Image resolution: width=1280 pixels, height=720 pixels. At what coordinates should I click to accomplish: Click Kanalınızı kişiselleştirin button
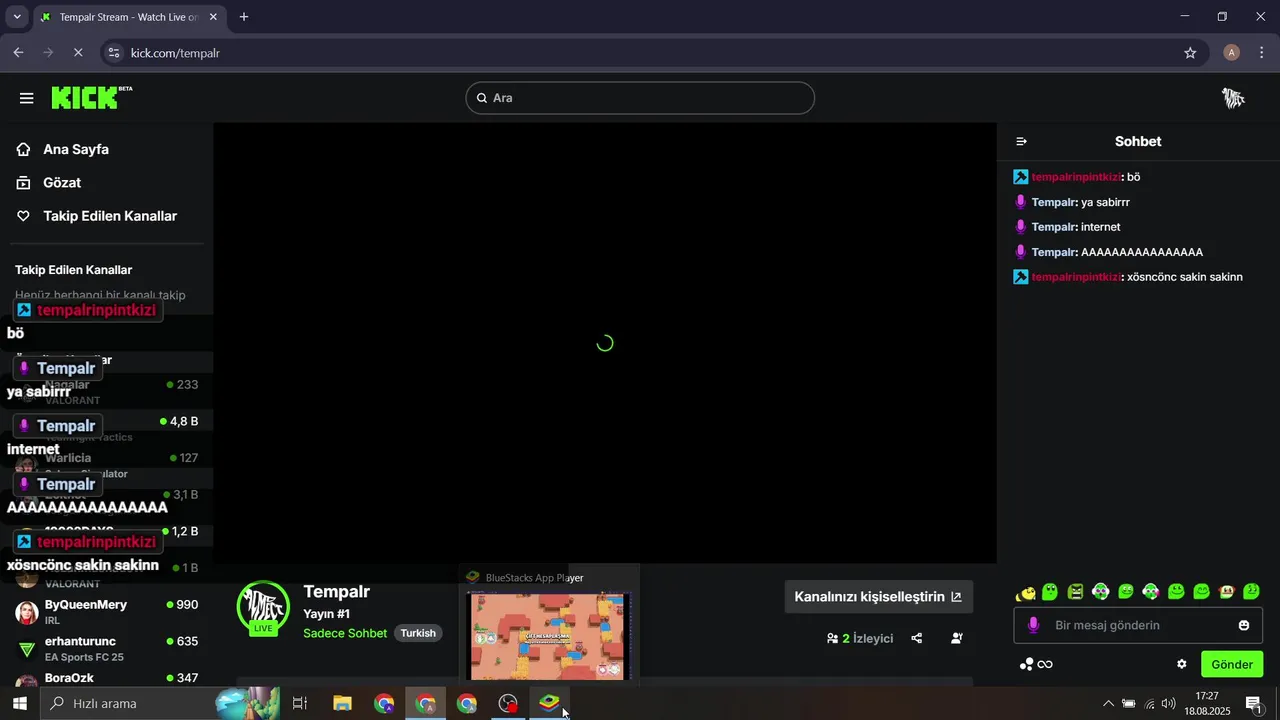tap(878, 597)
